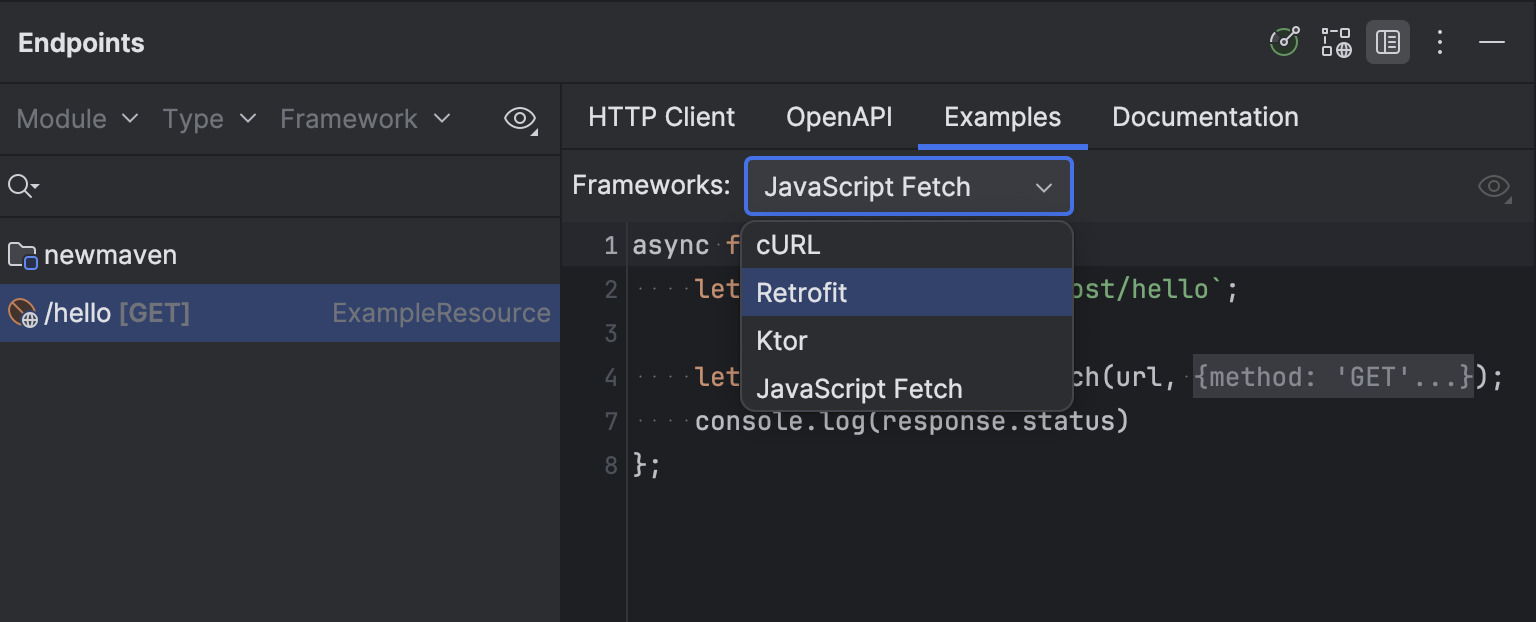Click the ExampleResource label
The image size is (1536, 622).
[441, 312]
